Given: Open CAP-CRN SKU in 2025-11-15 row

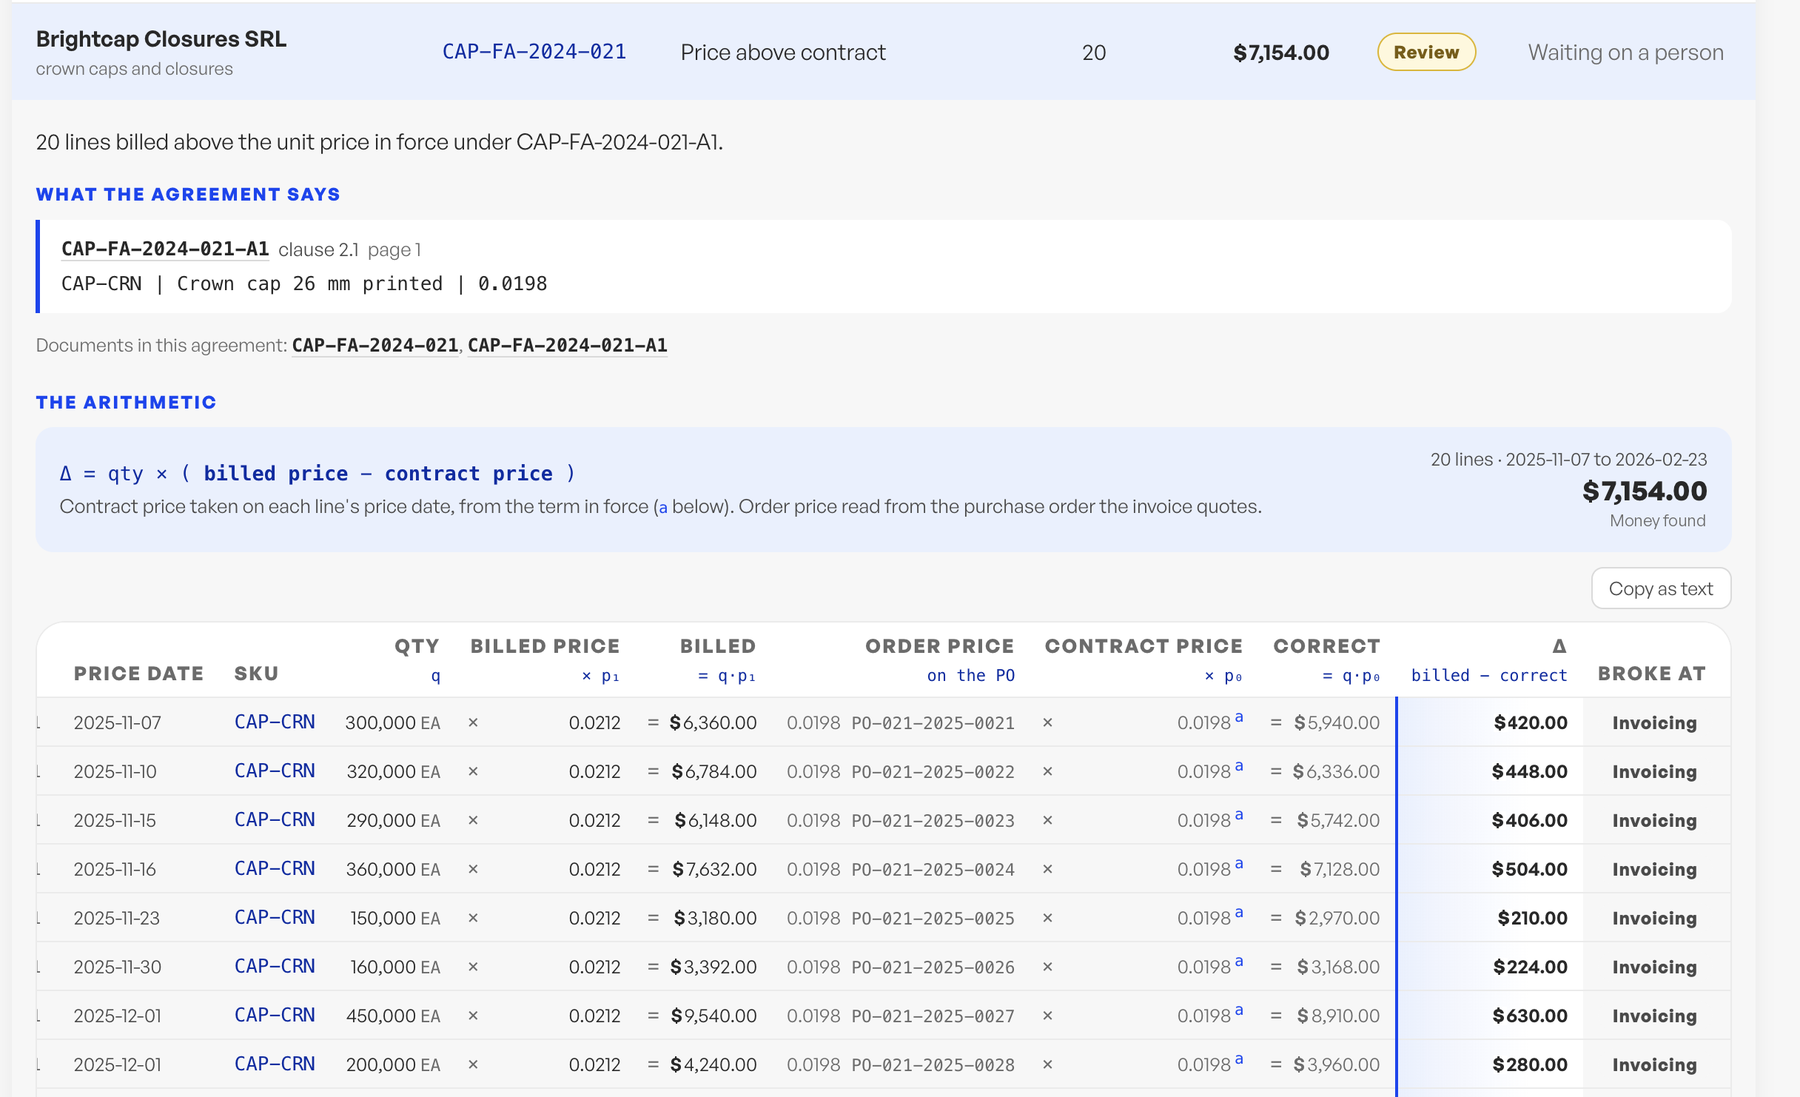Looking at the screenshot, I should pos(275,820).
